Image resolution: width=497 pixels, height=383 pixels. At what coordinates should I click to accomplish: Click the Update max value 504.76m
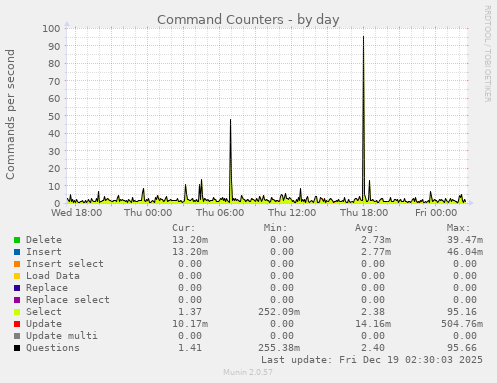point(462,324)
